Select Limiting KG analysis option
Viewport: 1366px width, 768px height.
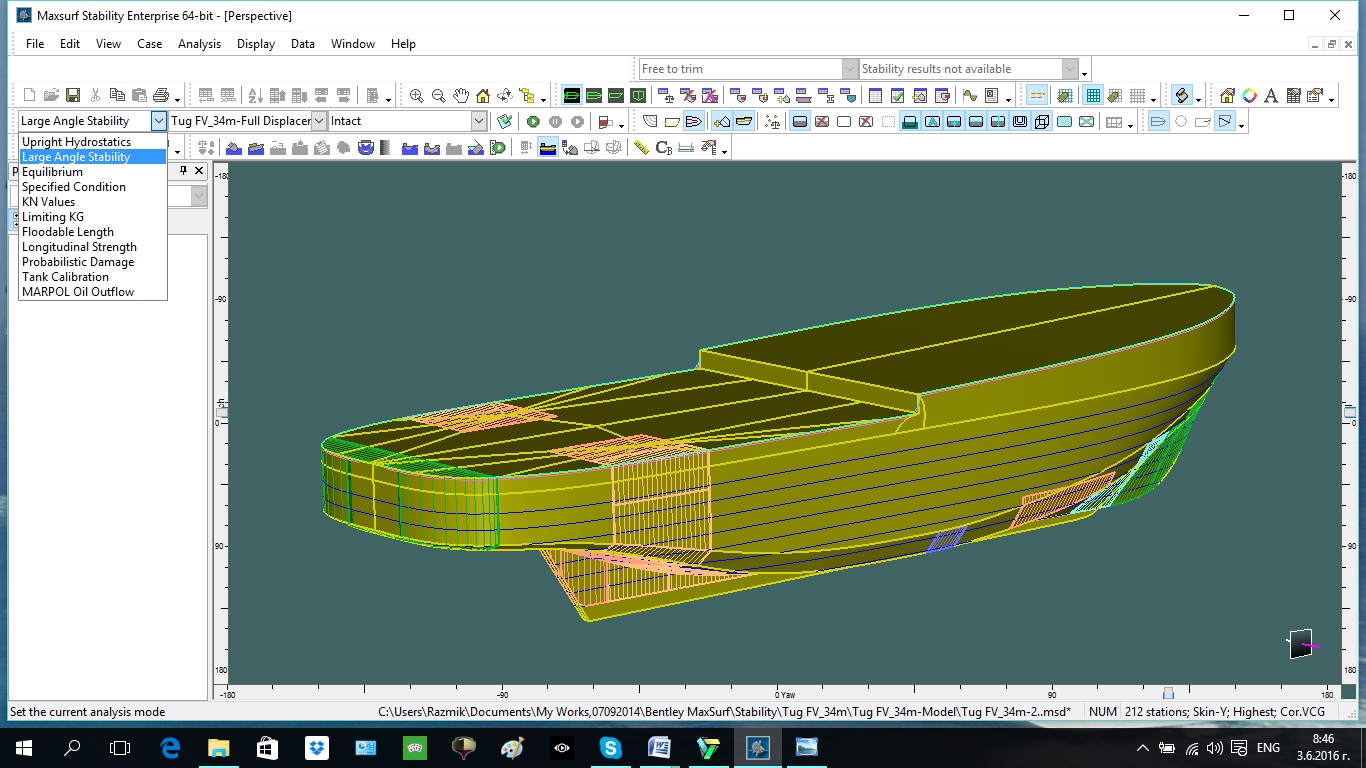(x=53, y=217)
